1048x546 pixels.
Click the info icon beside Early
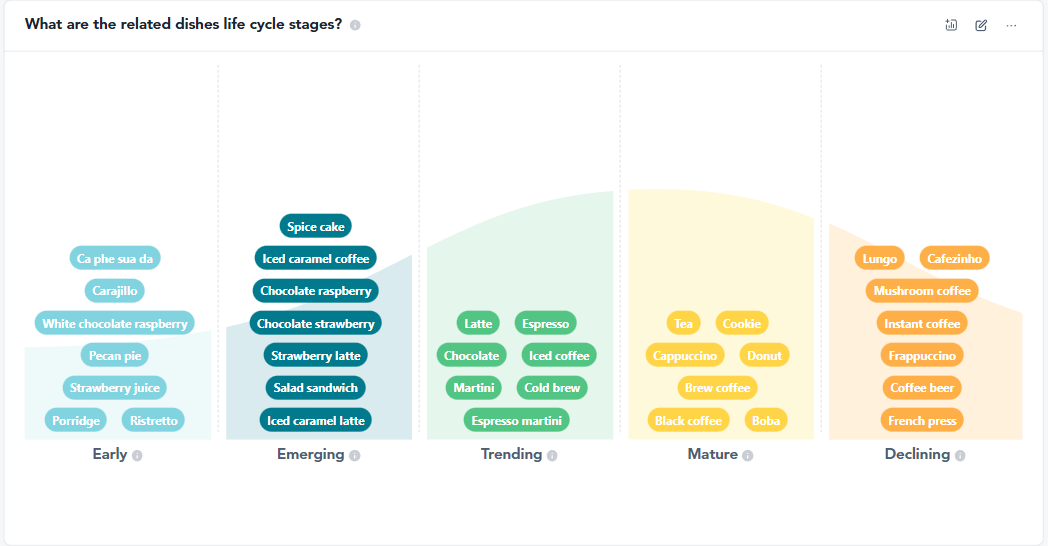[x=137, y=455]
